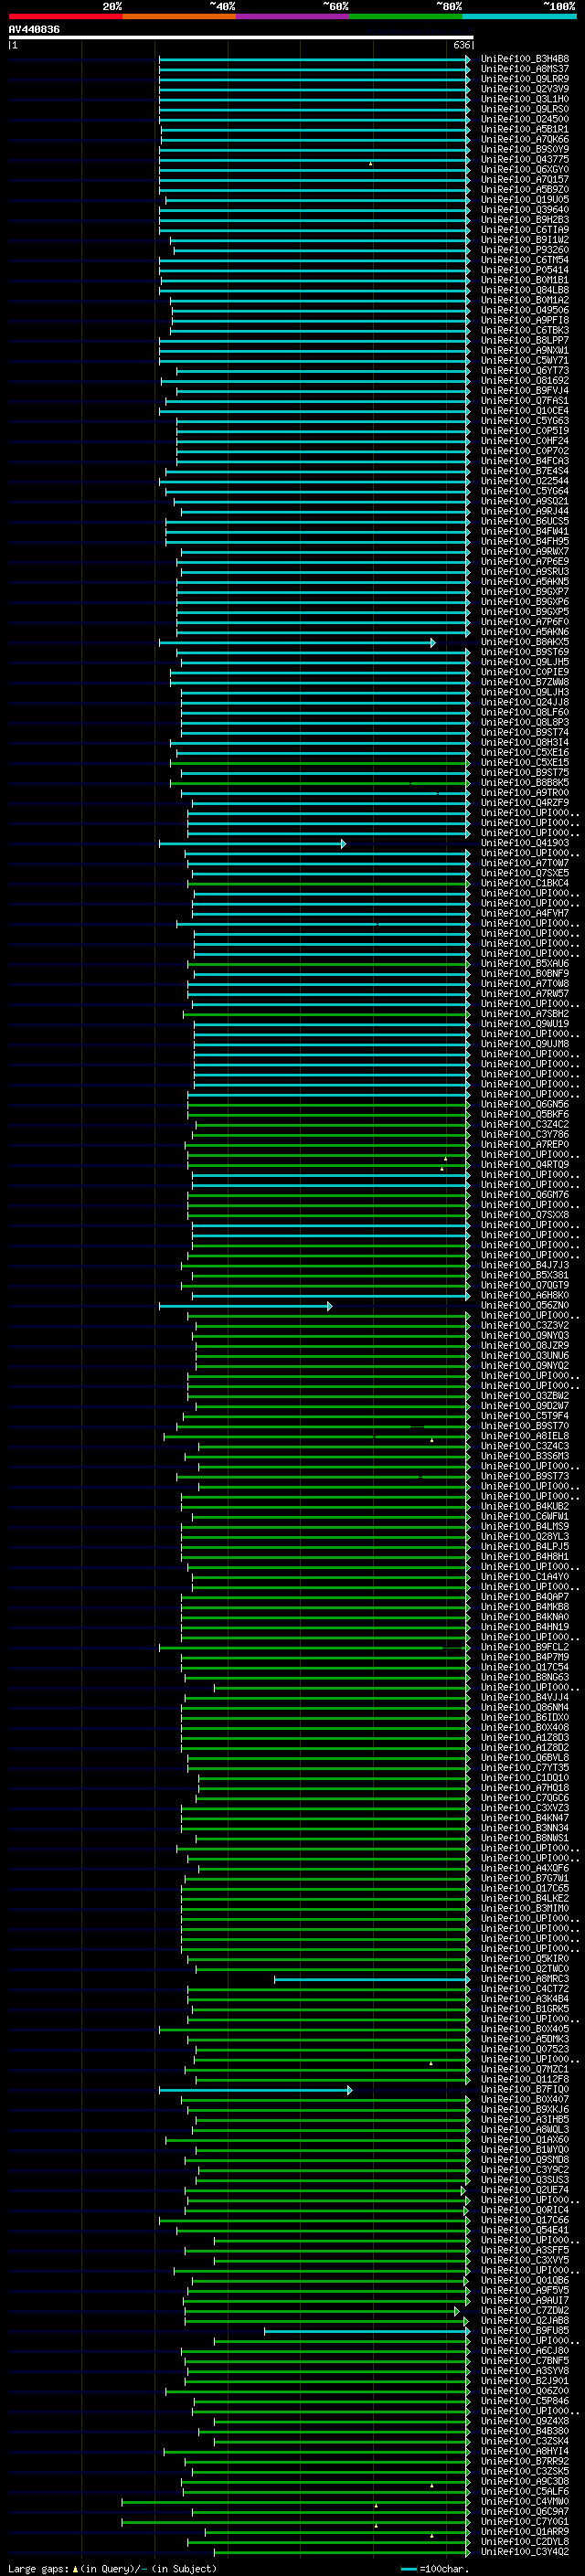Viewport: 585px width, 2576px height.
Task: Click the cyan alignment bar for UniRef100_B3H4B8
Action: 314,59
